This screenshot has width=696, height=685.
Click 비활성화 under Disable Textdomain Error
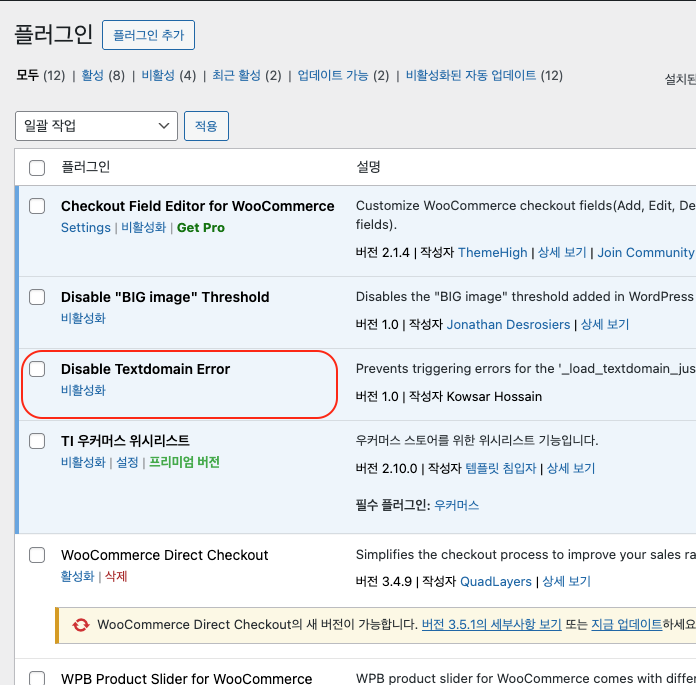(83, 390)
